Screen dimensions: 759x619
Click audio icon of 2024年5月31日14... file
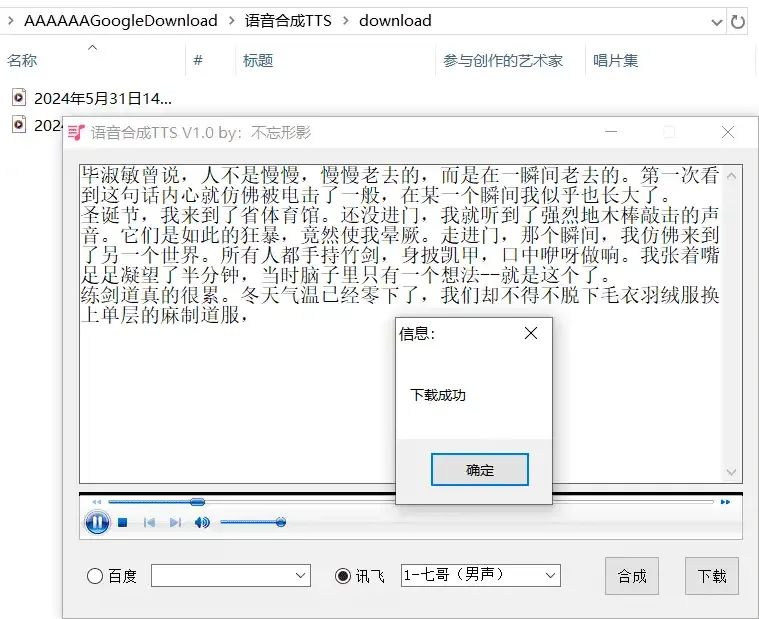point(19,98)
